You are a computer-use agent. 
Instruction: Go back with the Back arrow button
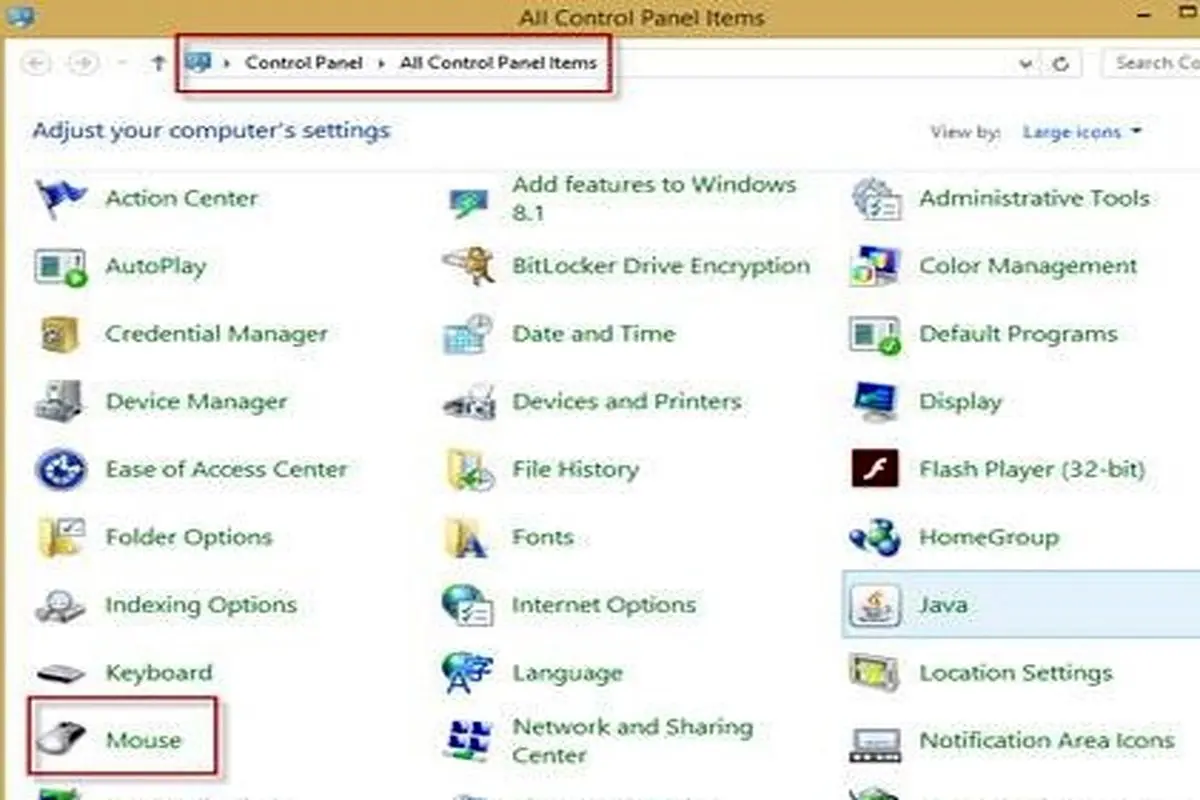(x=38, y=63)
